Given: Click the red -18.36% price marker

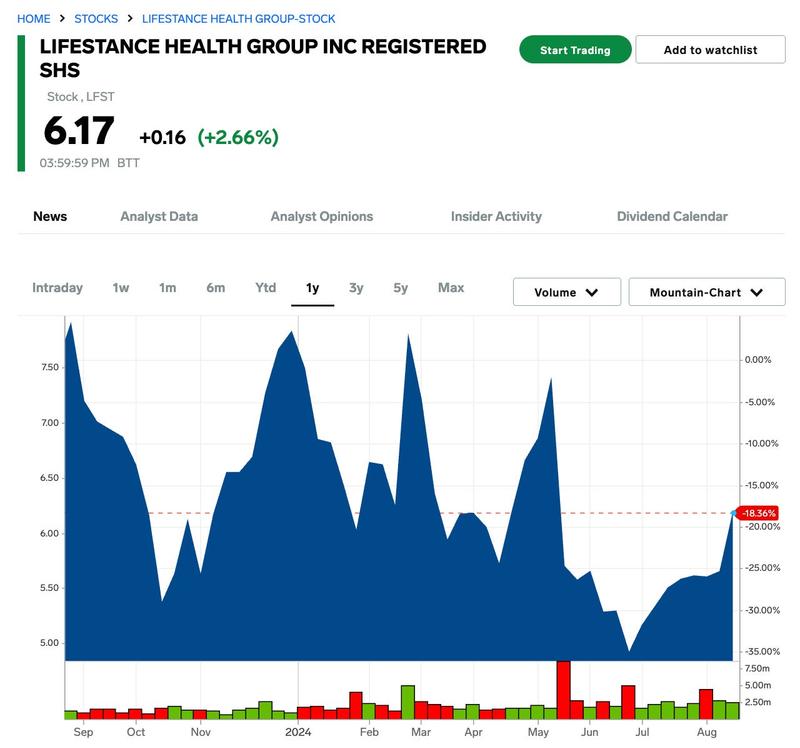Looking at the screenshot, I should coord(757,513).
